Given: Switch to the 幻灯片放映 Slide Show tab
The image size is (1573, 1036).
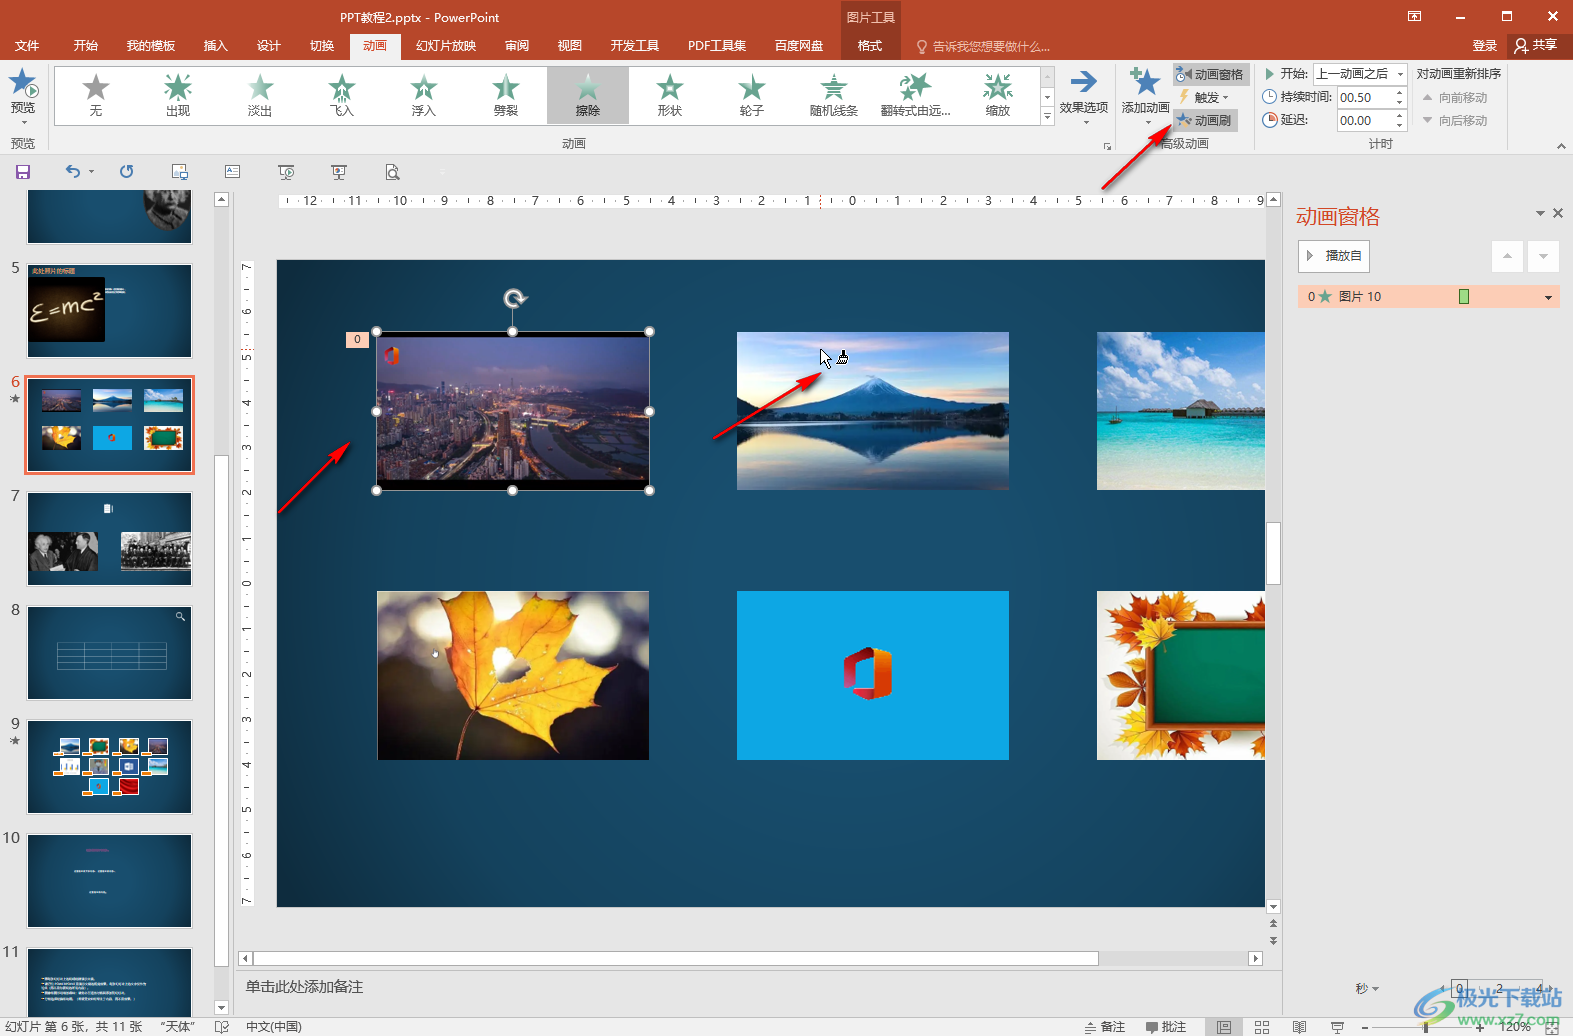Looking at the screenshot, I should click(x=446, y=46).
